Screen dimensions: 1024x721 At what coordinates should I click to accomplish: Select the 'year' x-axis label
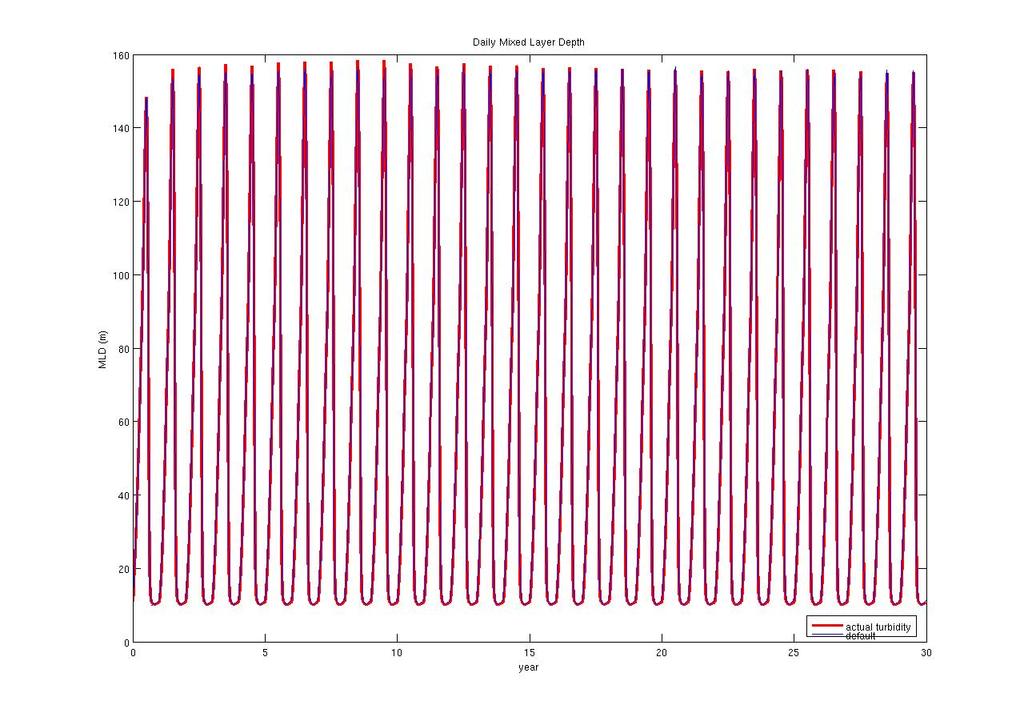pyautogui.click(x=528, y=667)
